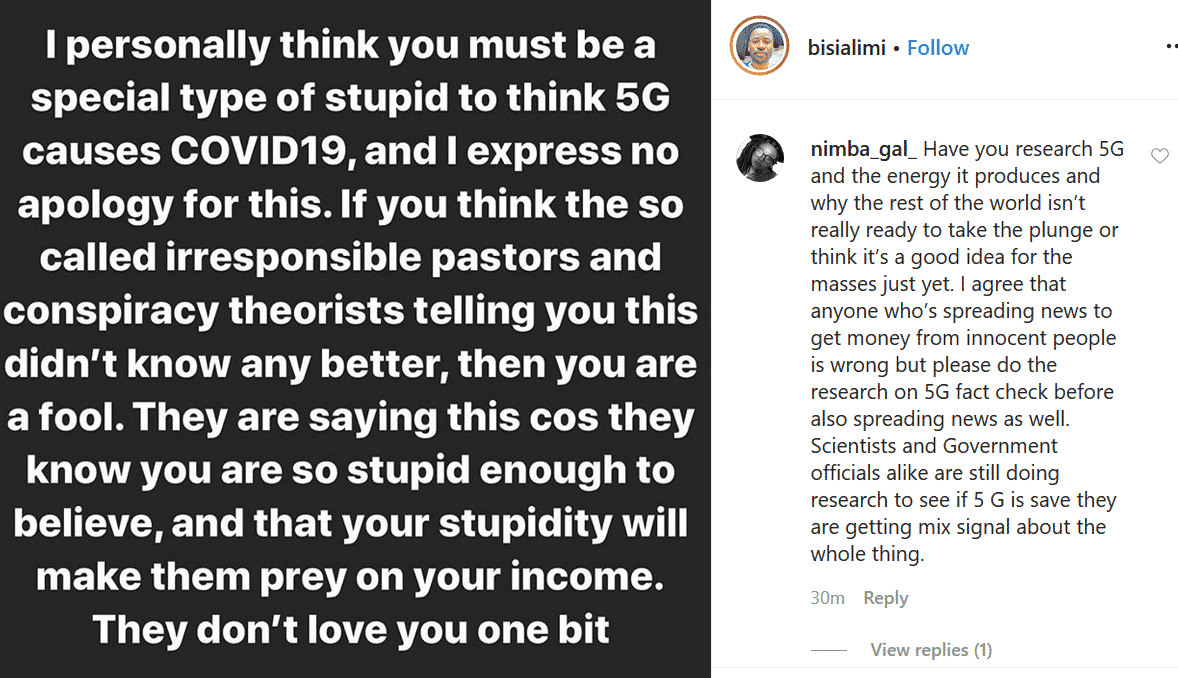Click the bisialimi username in the header

tap(846, 48)
